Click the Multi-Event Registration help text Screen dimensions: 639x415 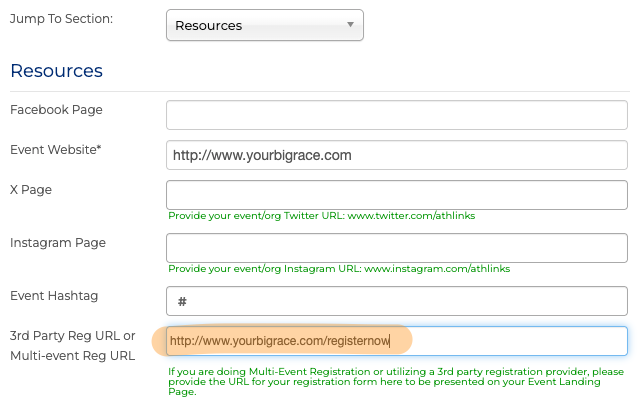pos(396,381)
